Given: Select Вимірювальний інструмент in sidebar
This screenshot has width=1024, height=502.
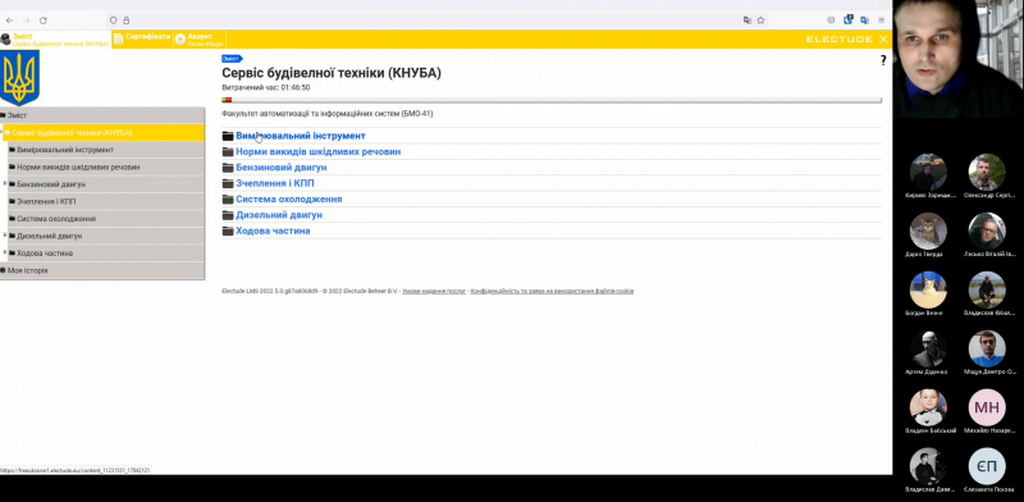Looking at the screenshot, I should (x=106, y=149).
